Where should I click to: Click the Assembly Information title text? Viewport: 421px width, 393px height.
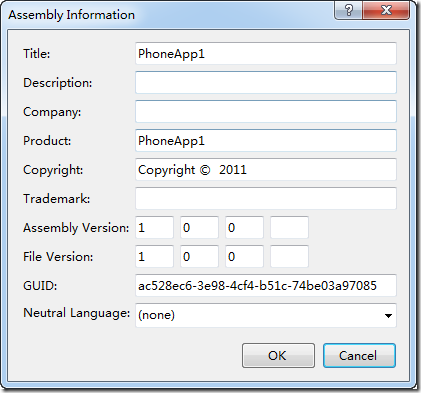click(x=72, y=15)
